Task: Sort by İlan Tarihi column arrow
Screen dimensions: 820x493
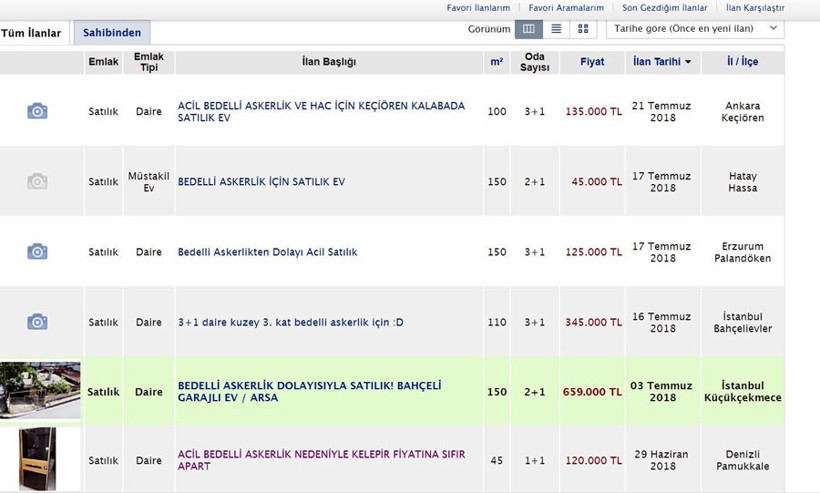Action: pos(688,62)
